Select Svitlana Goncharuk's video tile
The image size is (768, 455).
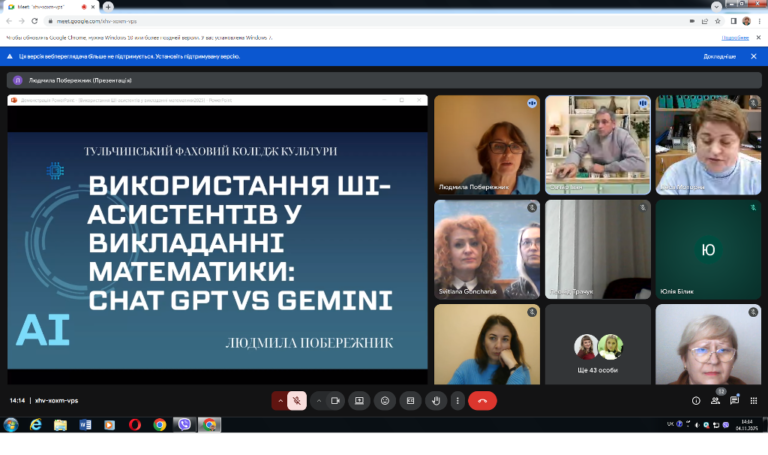(x=487, y=249)
